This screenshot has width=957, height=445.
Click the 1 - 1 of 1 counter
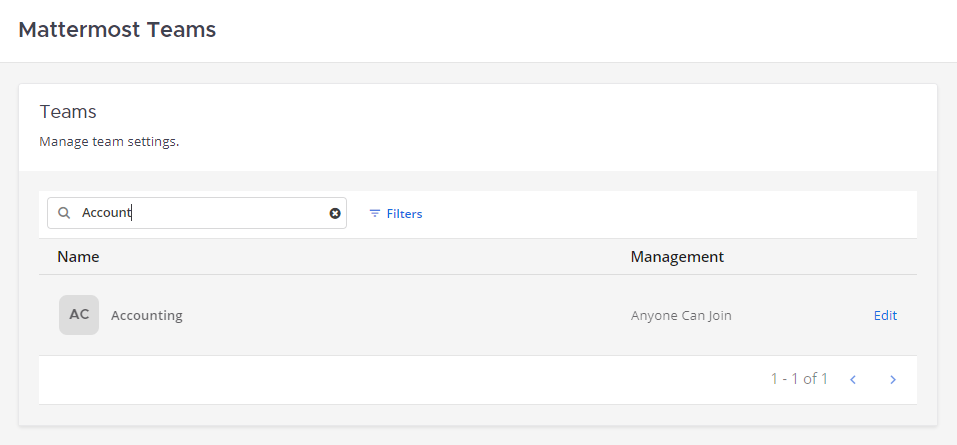[x=799, y=379]
